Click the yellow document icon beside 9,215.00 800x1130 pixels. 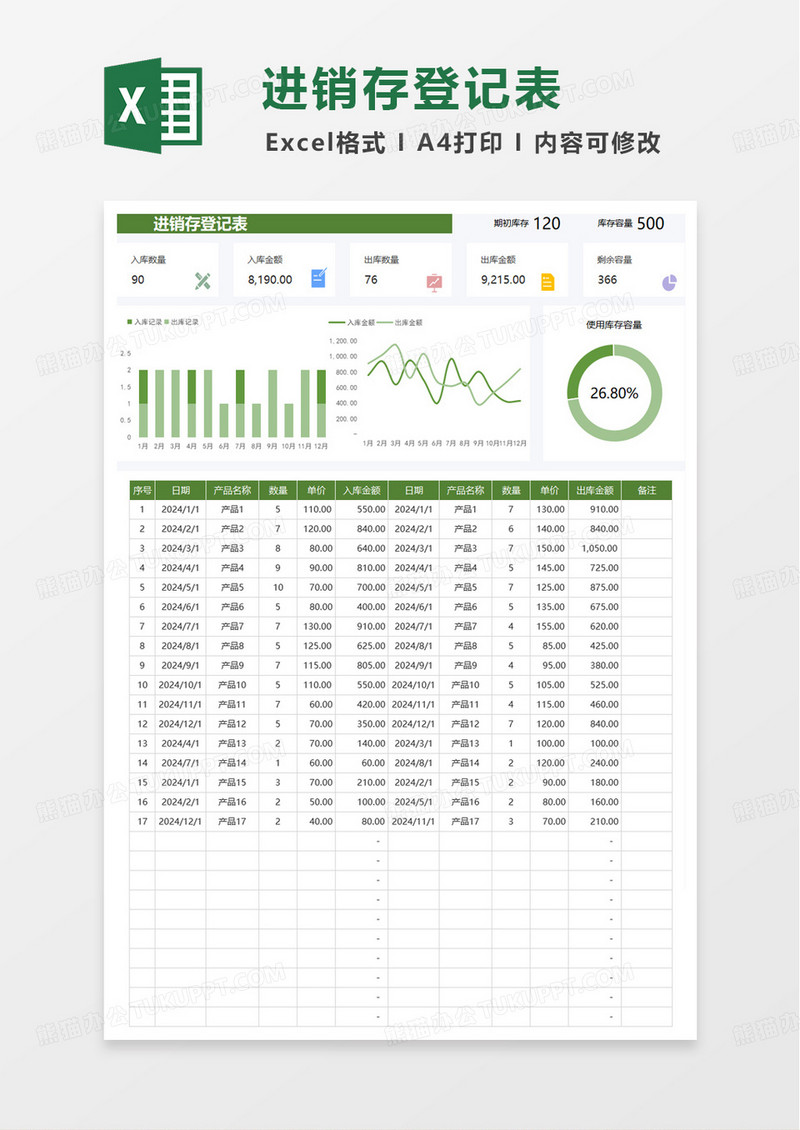(548, 282)
